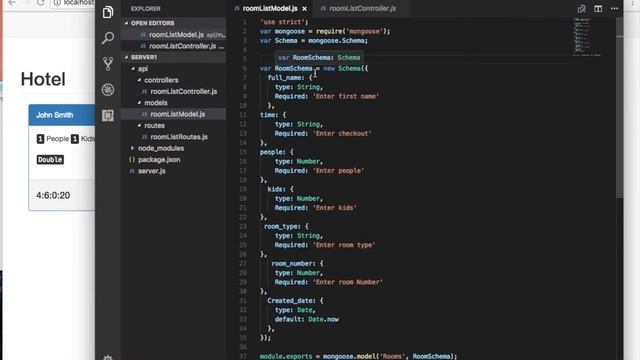Viewport: 640px width, 360px height.
Task: Switch to the roomListModel.js editor tab
Action: (270, 9)
